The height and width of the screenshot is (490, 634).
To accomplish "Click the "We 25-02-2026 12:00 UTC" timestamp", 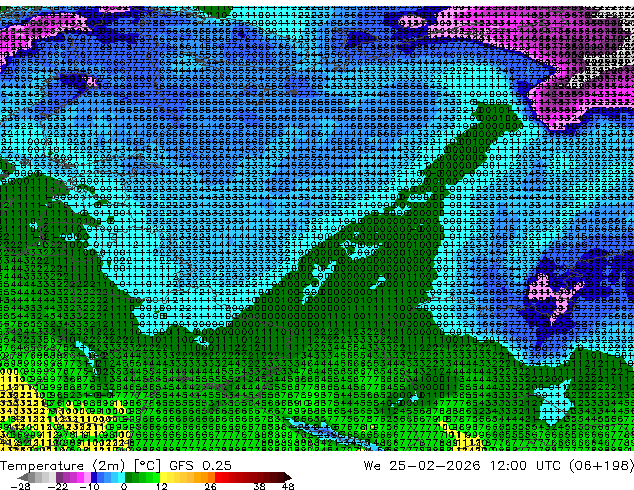I will (463, 465).
